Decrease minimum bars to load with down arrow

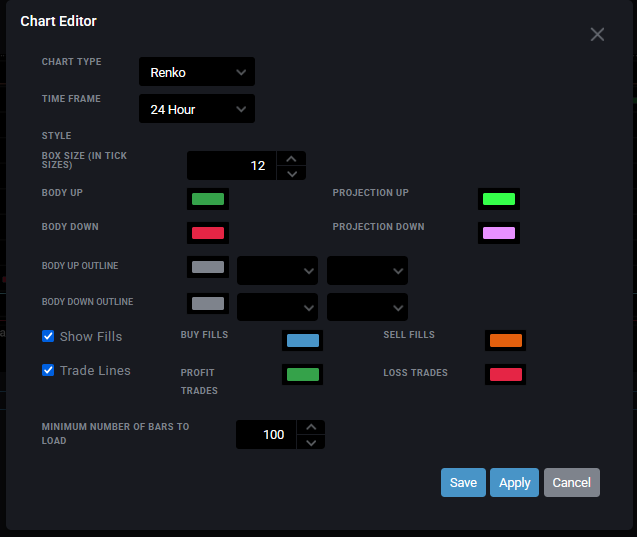coord(311,442)
